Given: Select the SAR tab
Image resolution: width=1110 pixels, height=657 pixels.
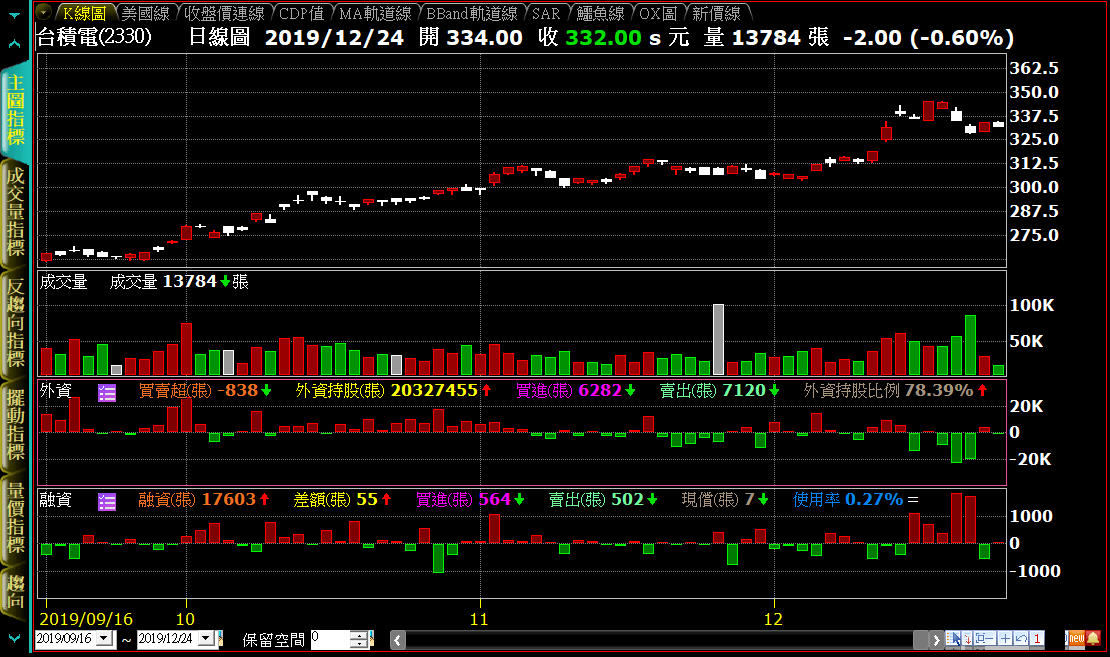Looking at the screenshot, I should tap(546, 13).
